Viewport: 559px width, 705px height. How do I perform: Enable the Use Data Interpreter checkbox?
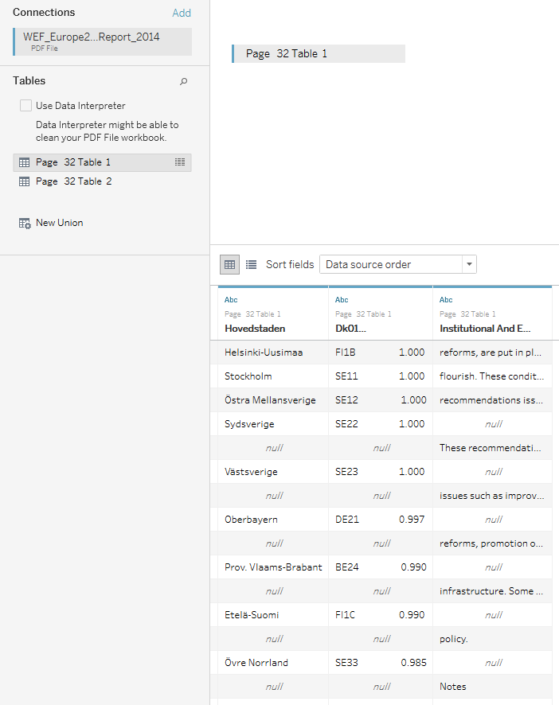pyautogui.click(x=26, y=106)
